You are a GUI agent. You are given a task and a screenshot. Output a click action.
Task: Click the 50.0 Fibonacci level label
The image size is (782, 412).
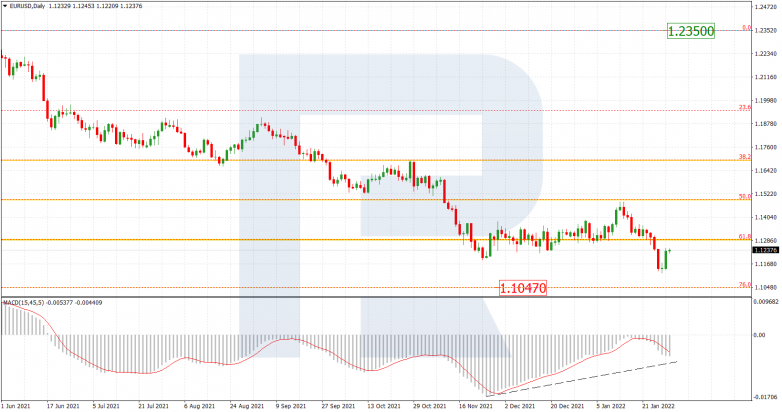pyautogui.click(x=745, y=197)
